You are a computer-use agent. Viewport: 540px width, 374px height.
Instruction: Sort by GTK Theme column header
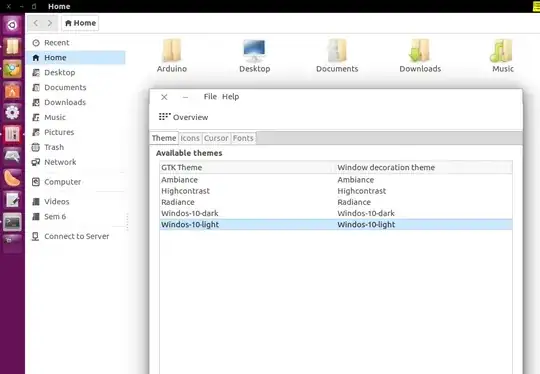[248, 167]
